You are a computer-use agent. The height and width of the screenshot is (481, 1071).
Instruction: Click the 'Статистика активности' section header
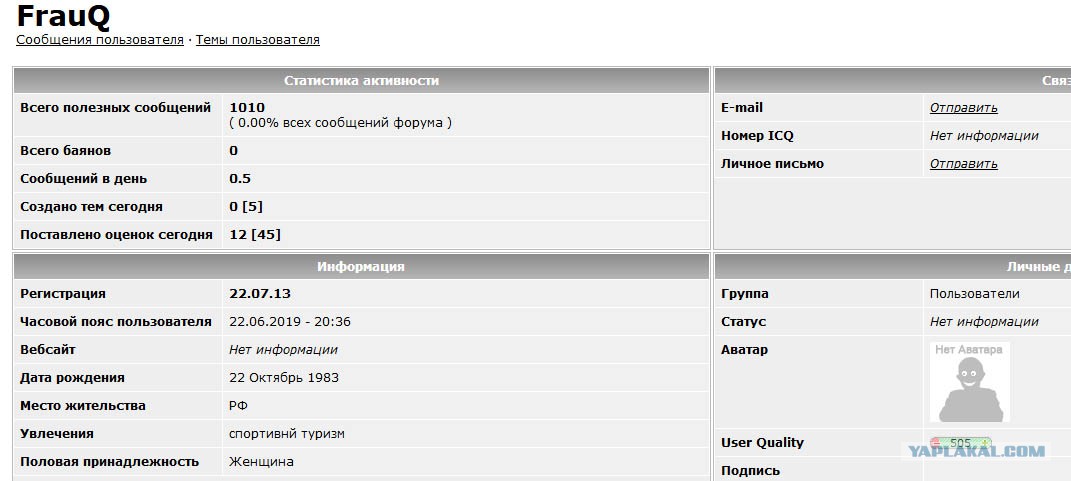pyautogui.click(x=361, y=81)
